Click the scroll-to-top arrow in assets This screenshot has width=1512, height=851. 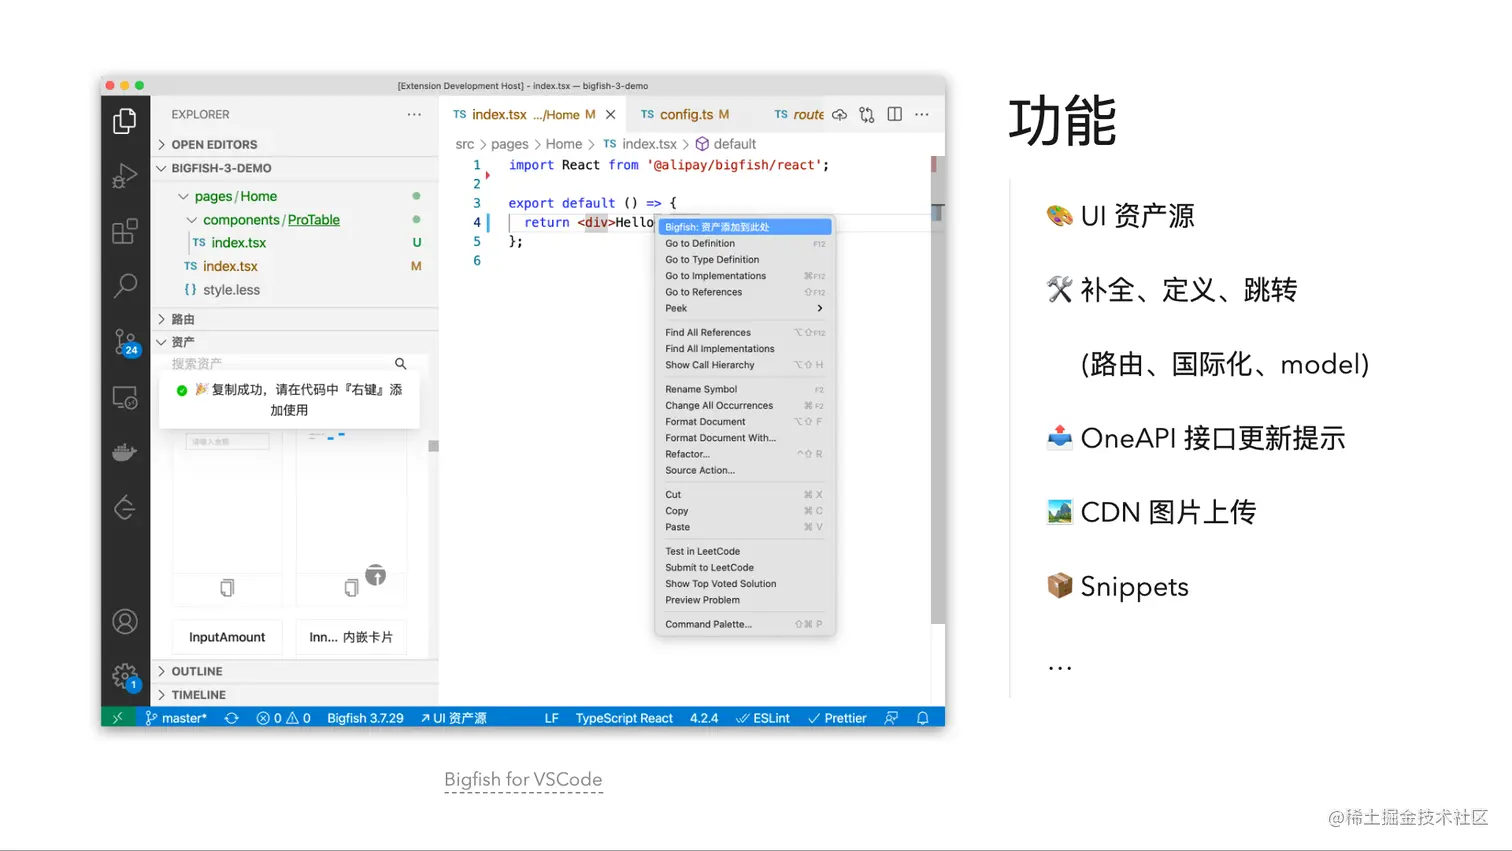click(x=376, y=575)
